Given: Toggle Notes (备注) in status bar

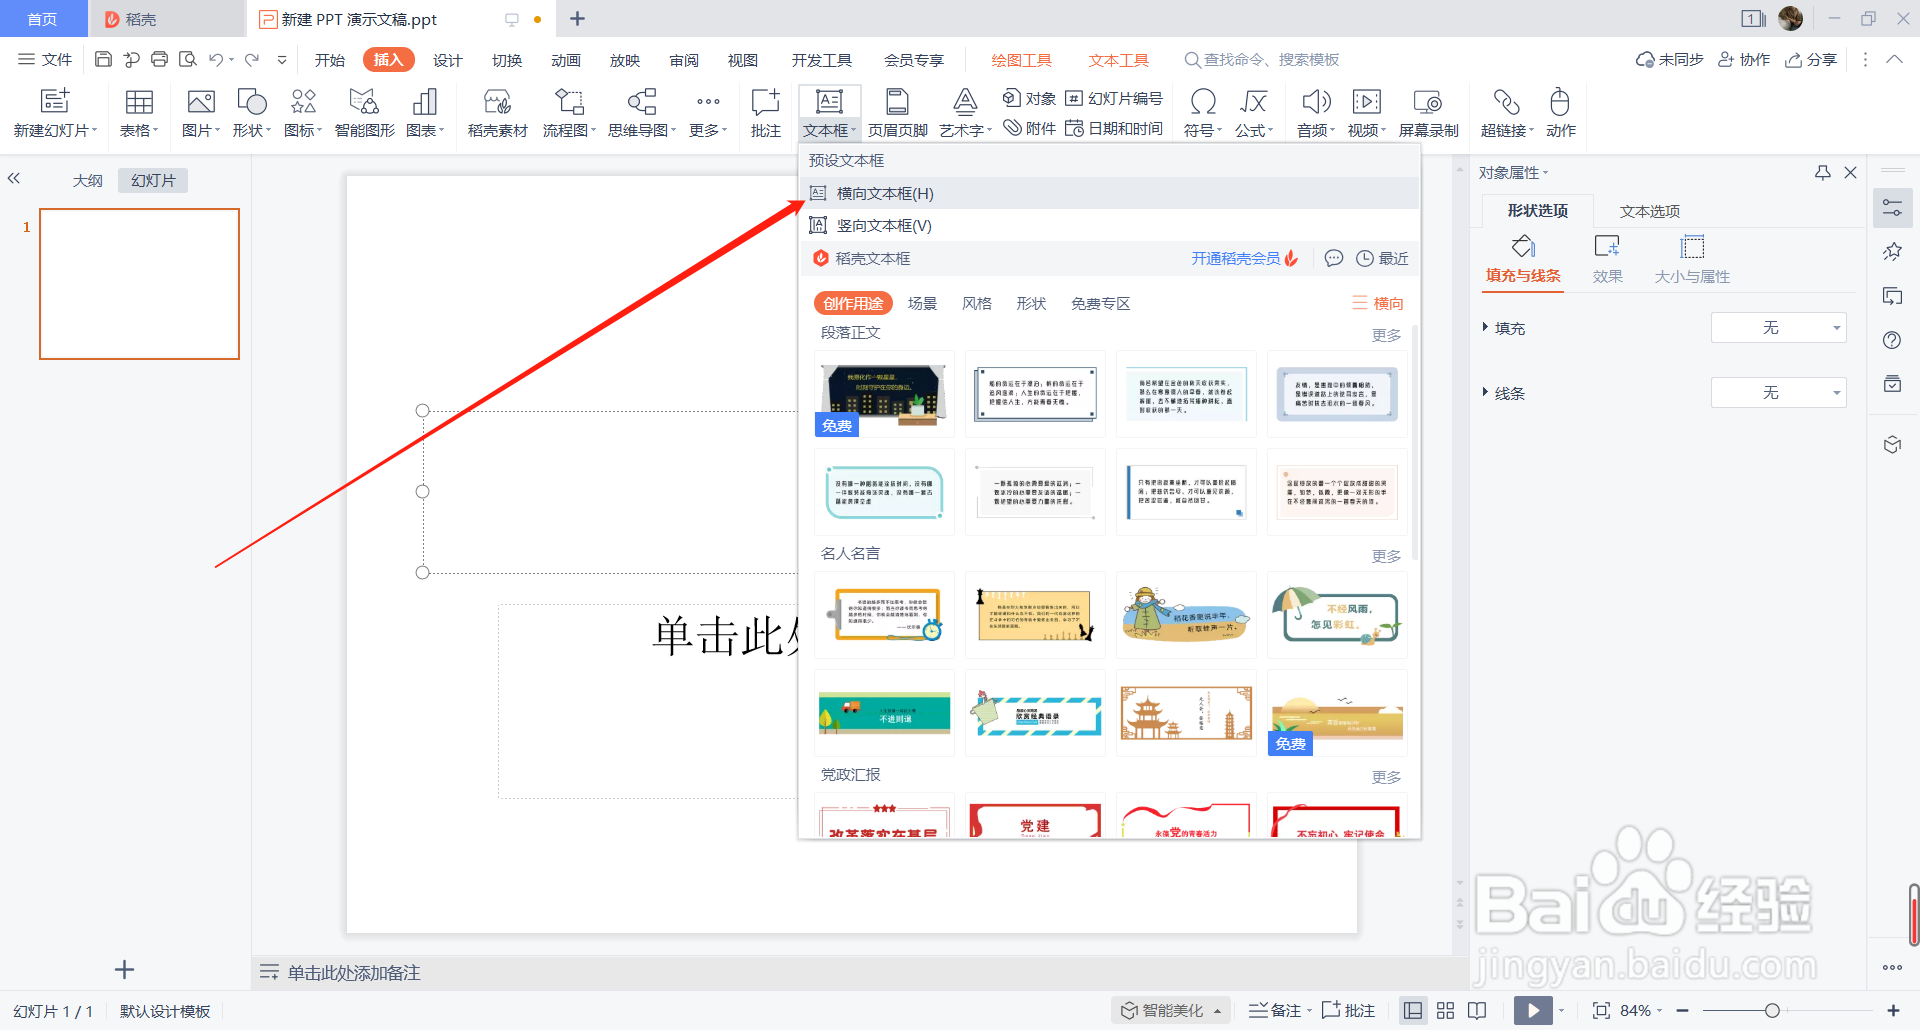Looking at the screenshot, I should [x=1275, y=1010].
